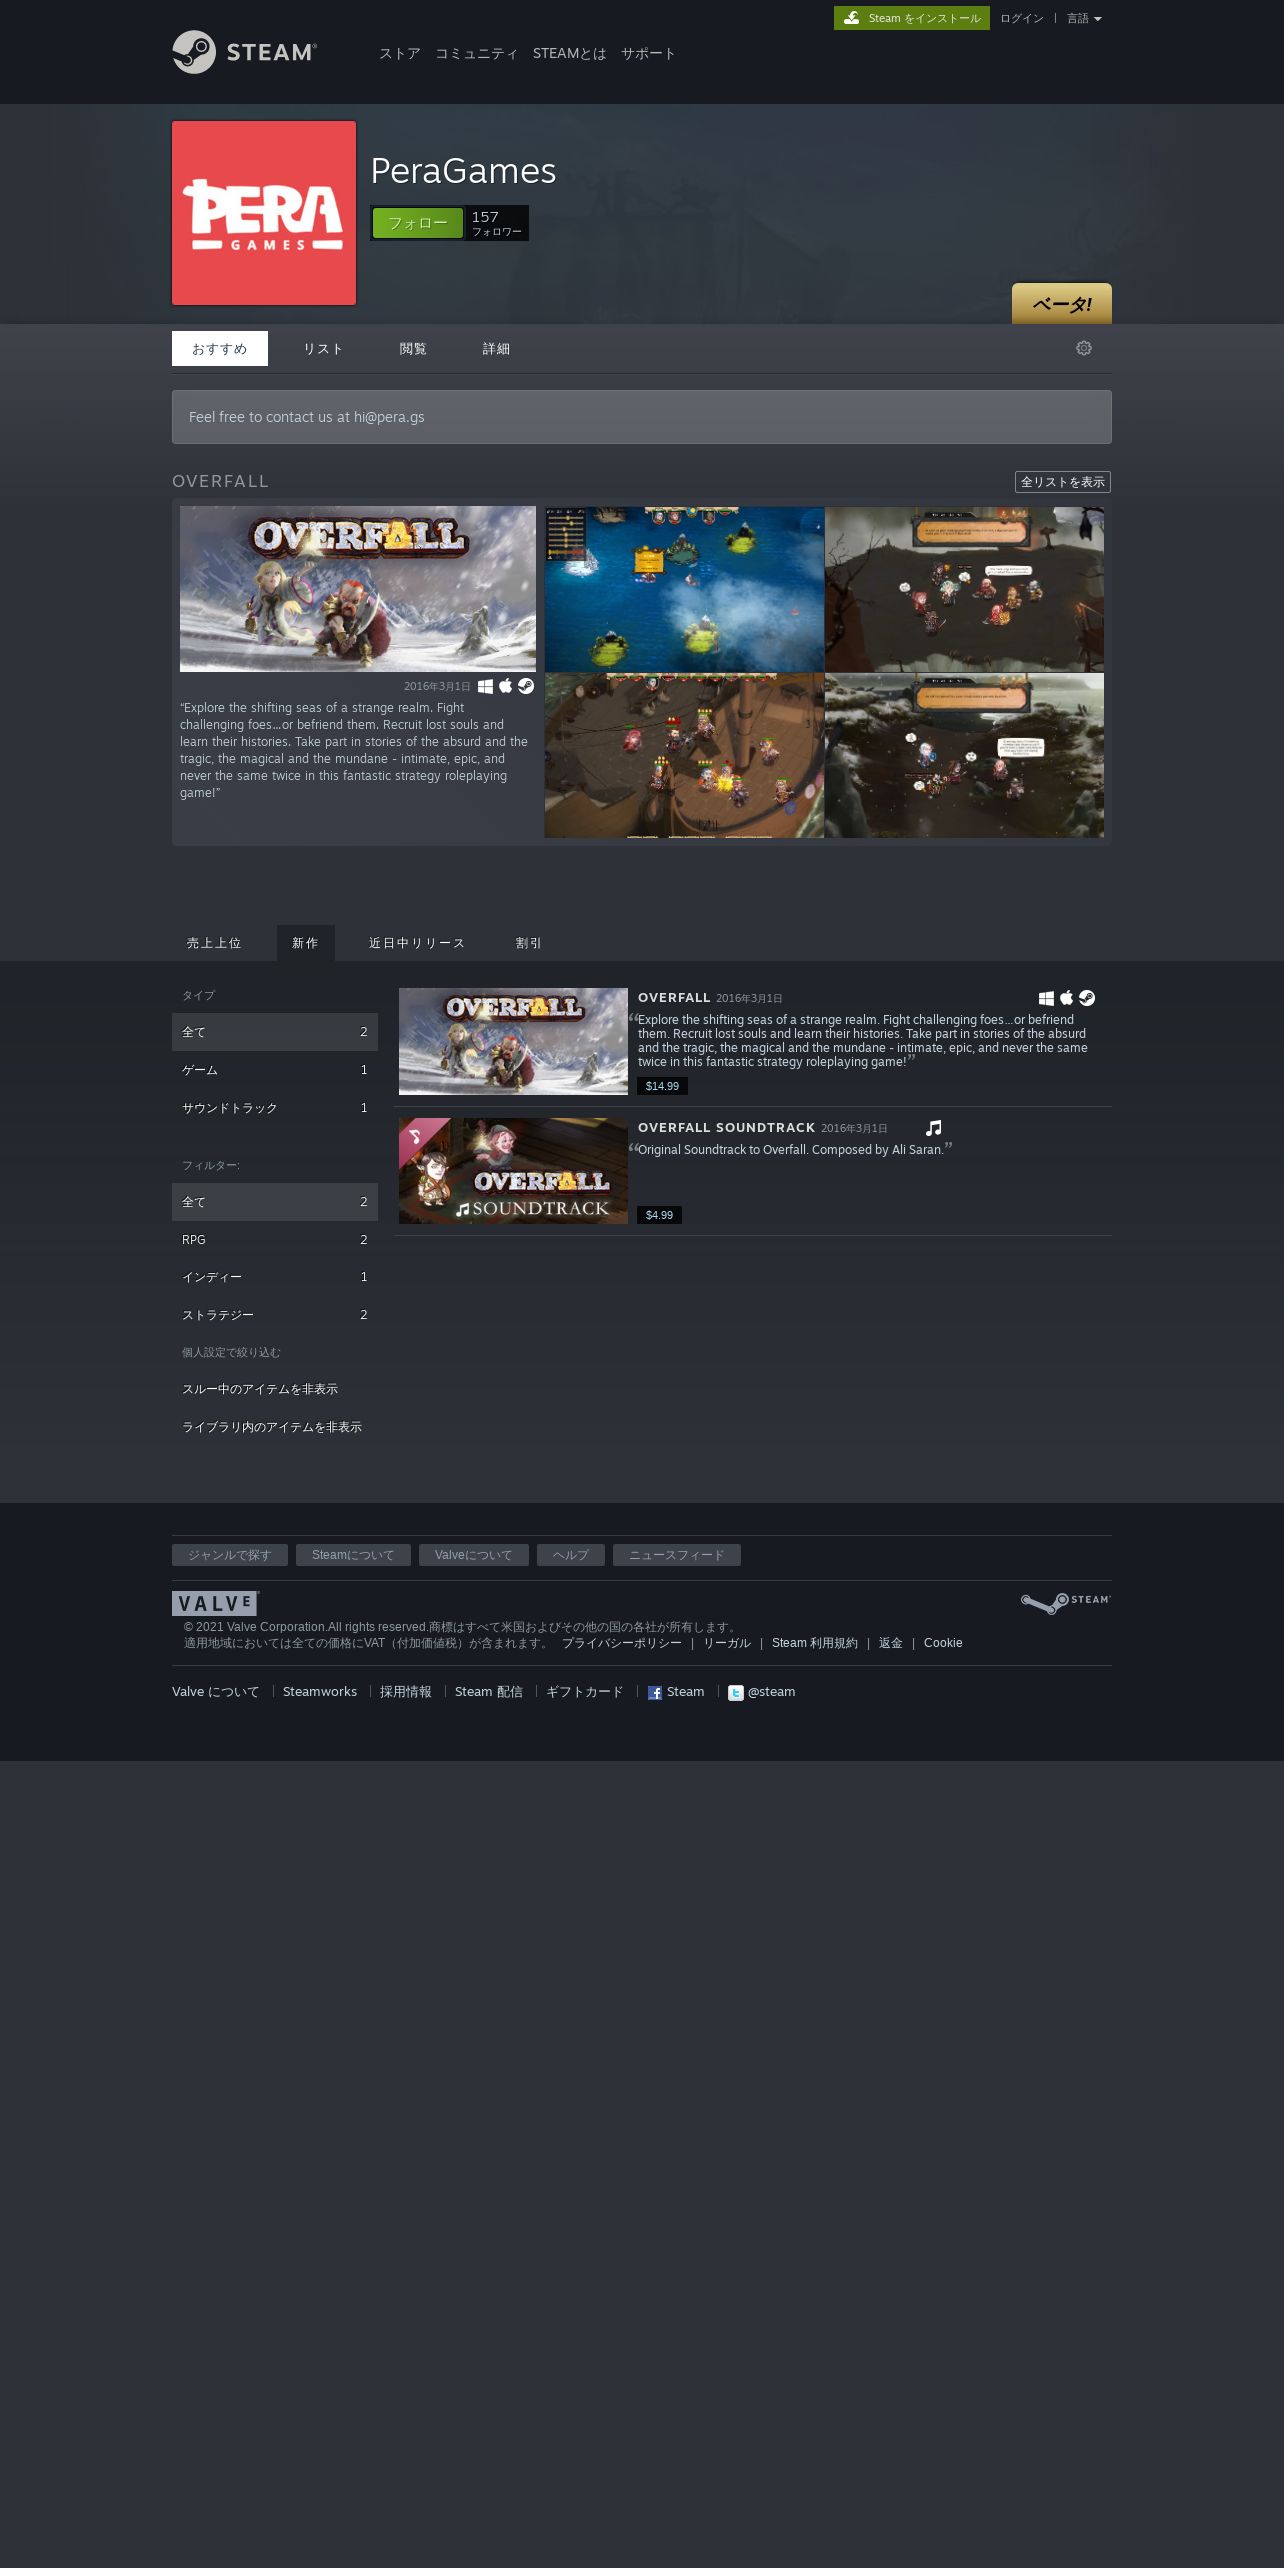Viewport: 1284px width, 2568px height.
Task: Click the SteamOS icon under featured Overfall banner
Action: click(526, 686)
